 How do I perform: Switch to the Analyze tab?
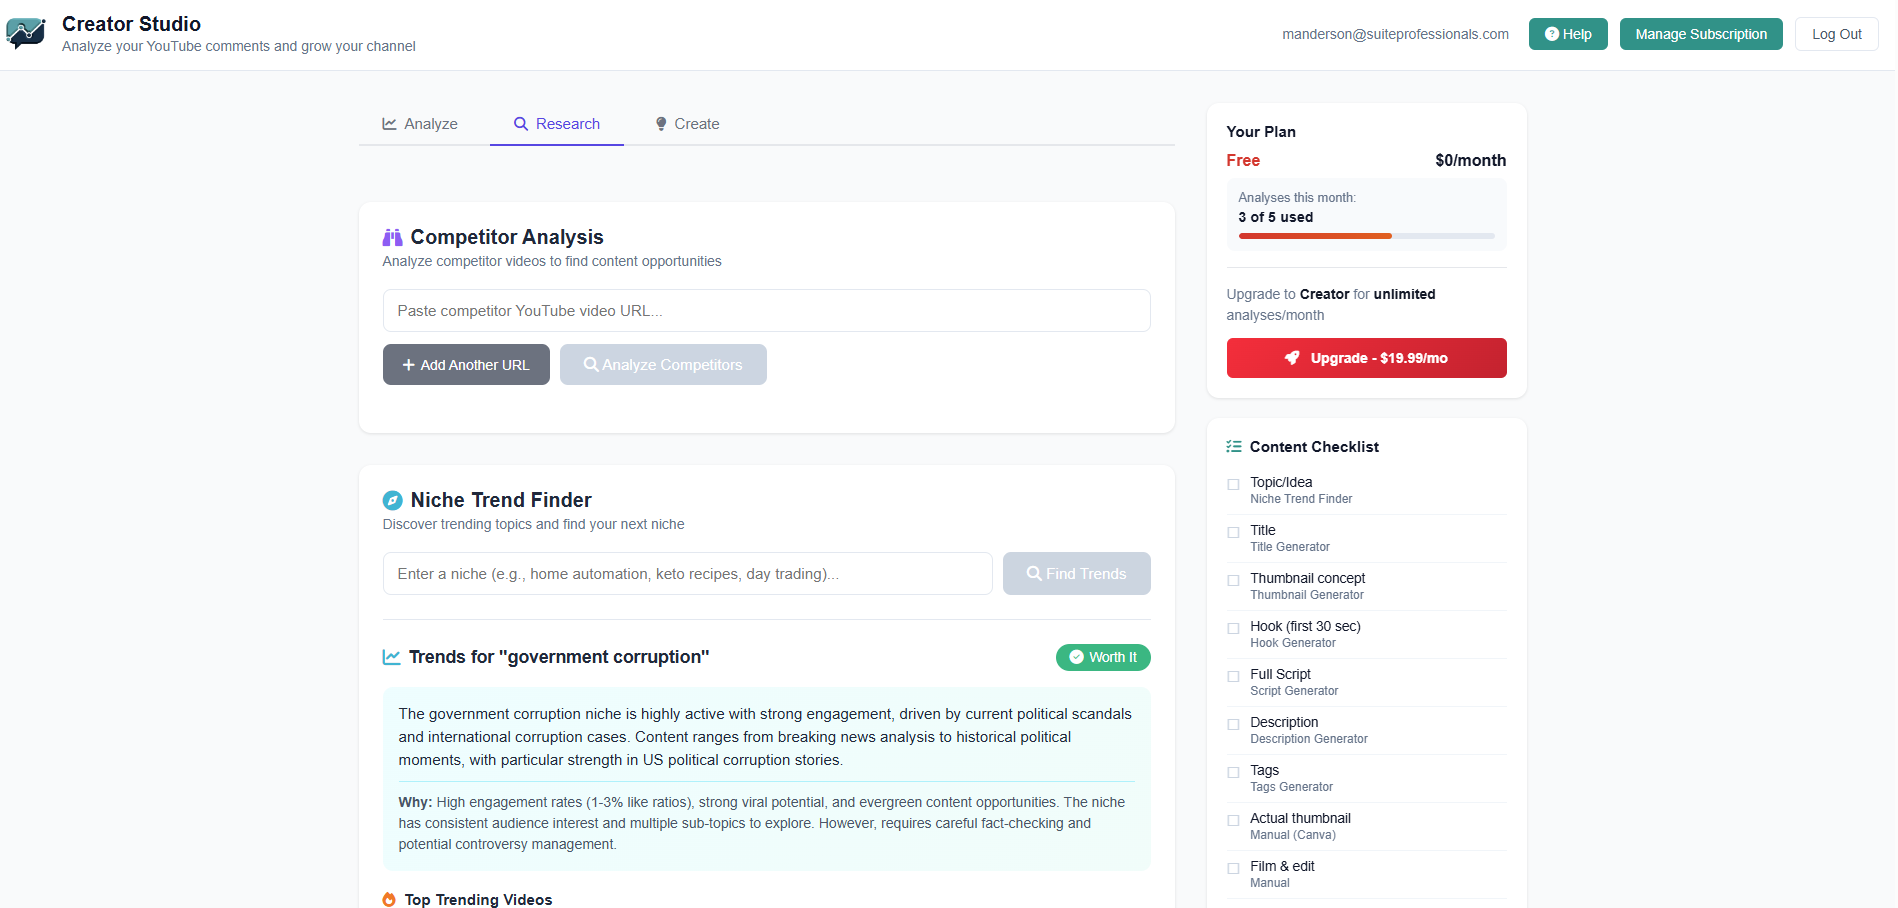tap(419, 123)
